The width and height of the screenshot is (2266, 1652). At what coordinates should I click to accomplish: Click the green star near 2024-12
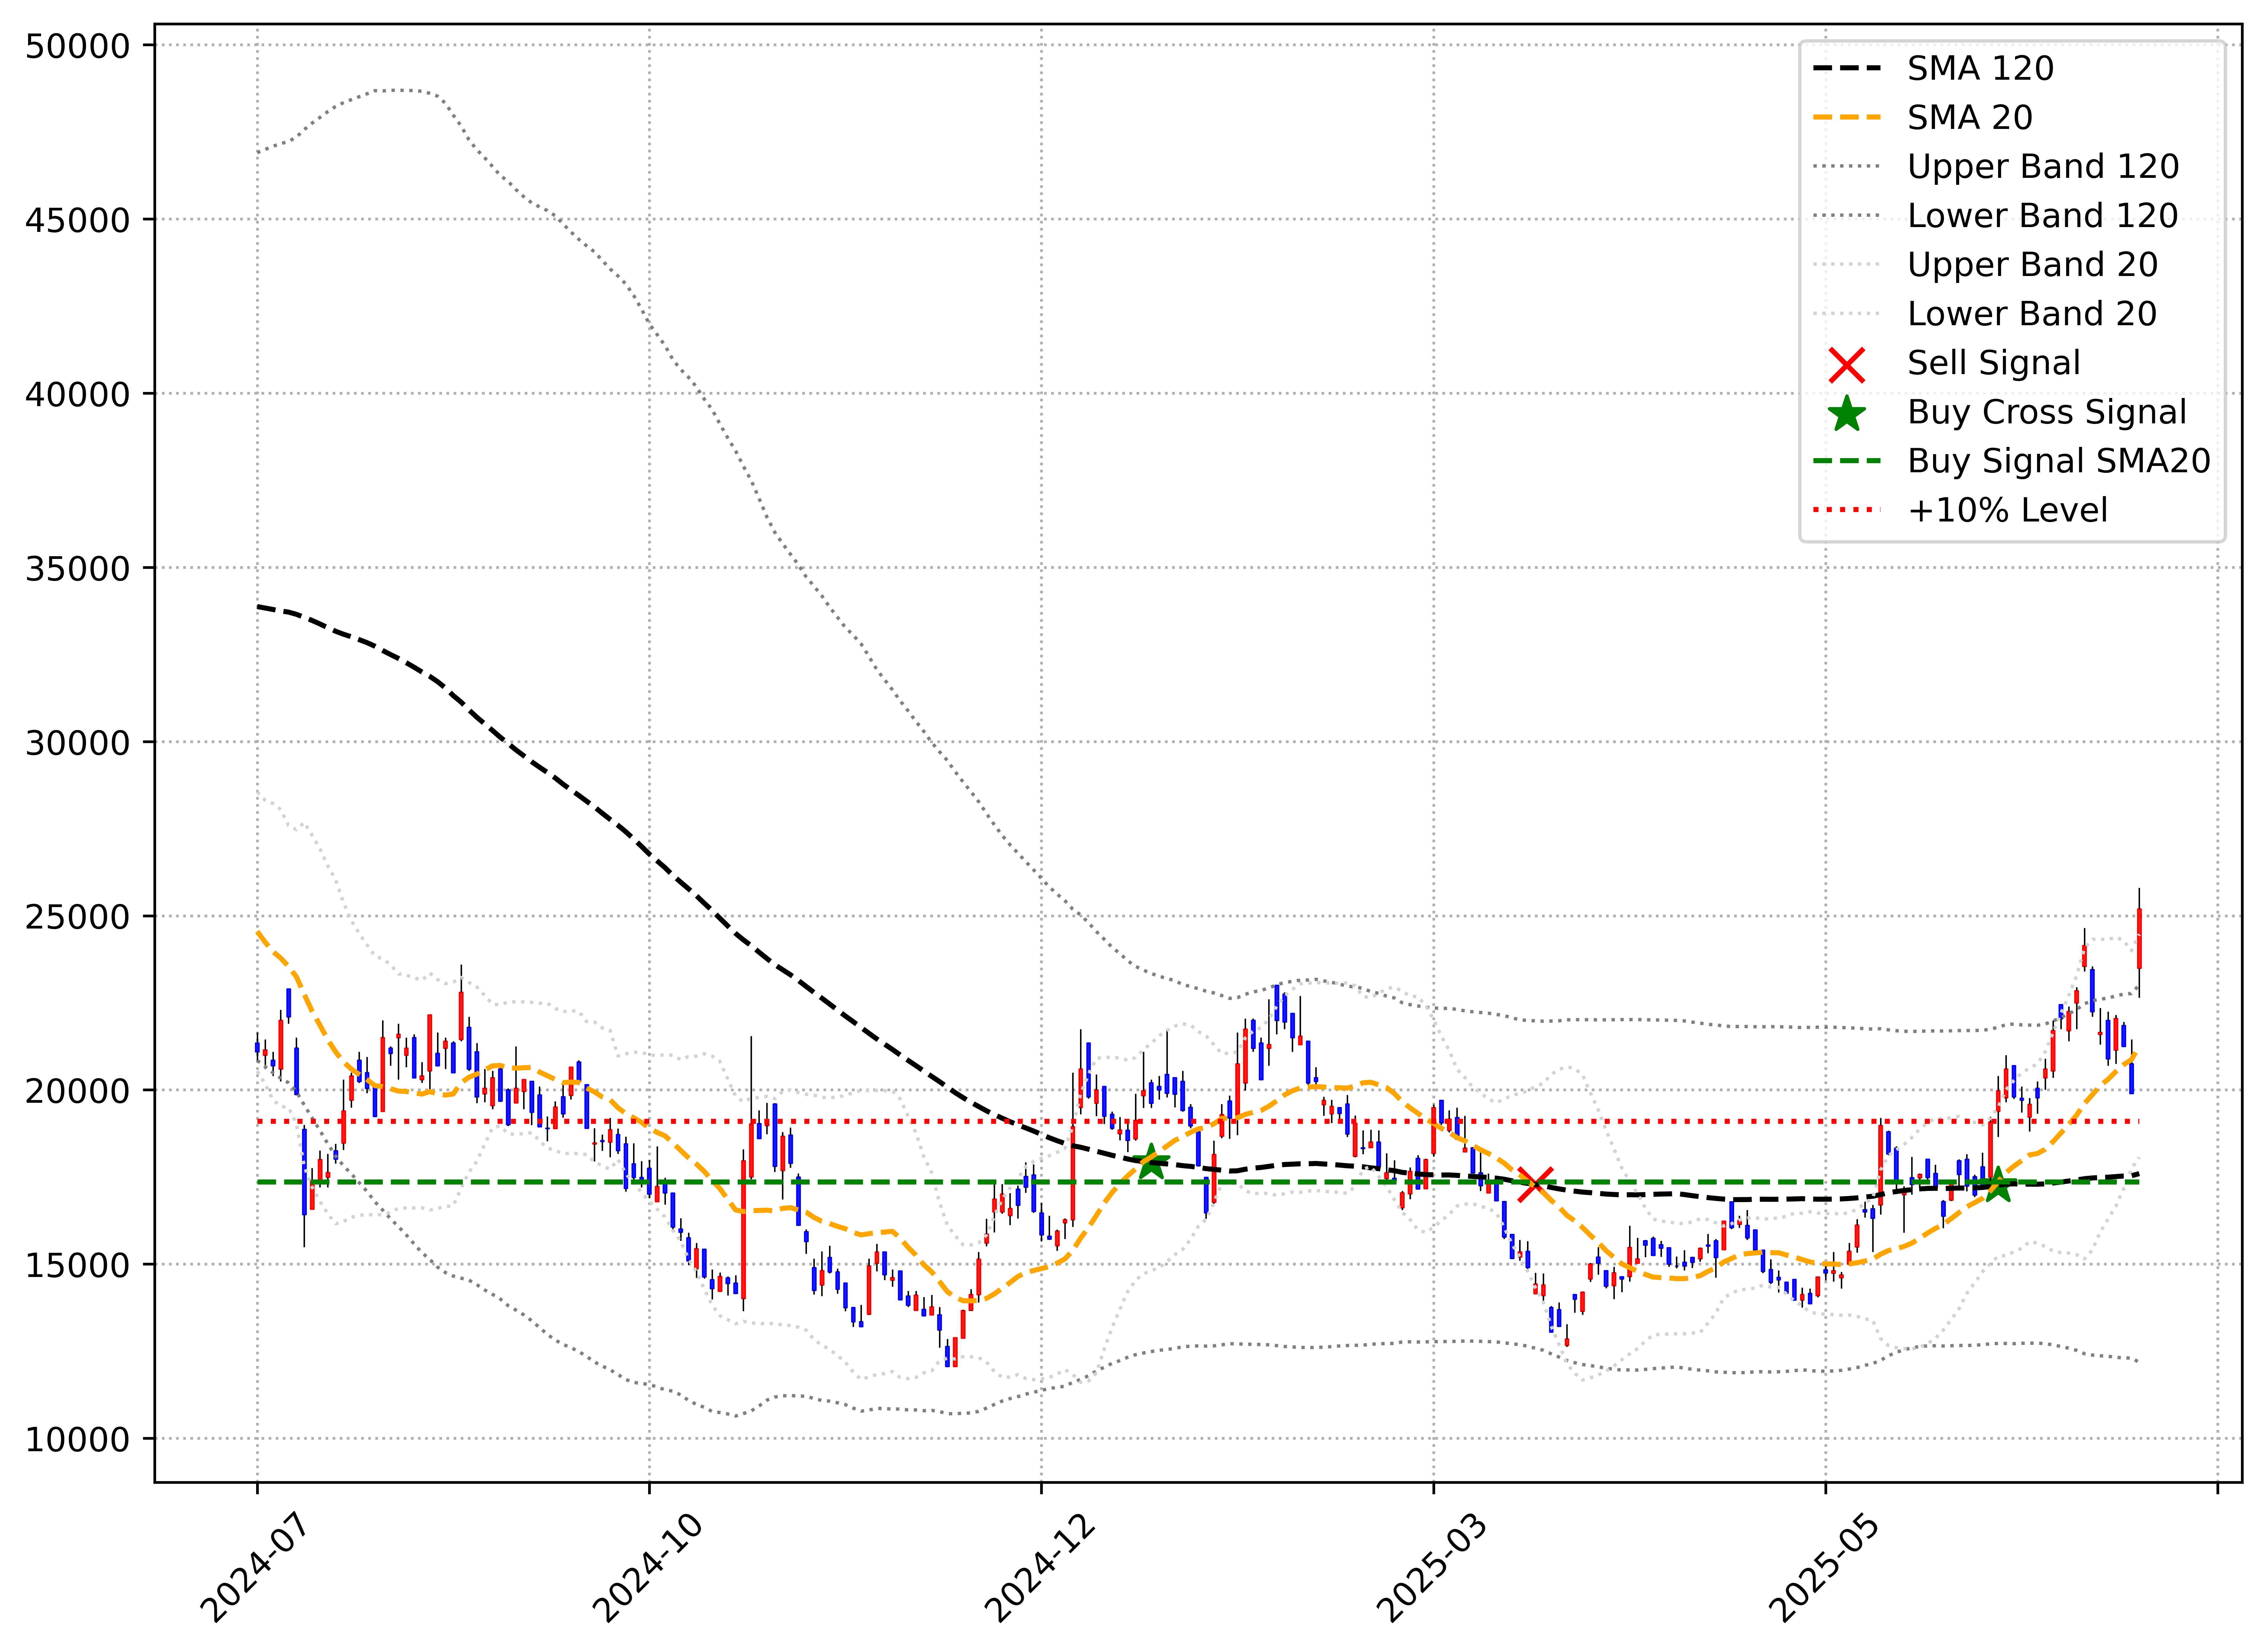click(1152, 1162)
